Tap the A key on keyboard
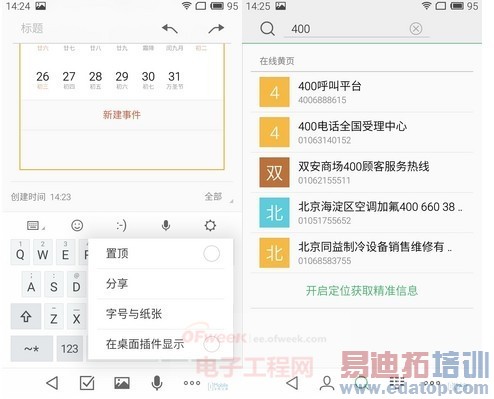The image size is (494, 399). 31,284
